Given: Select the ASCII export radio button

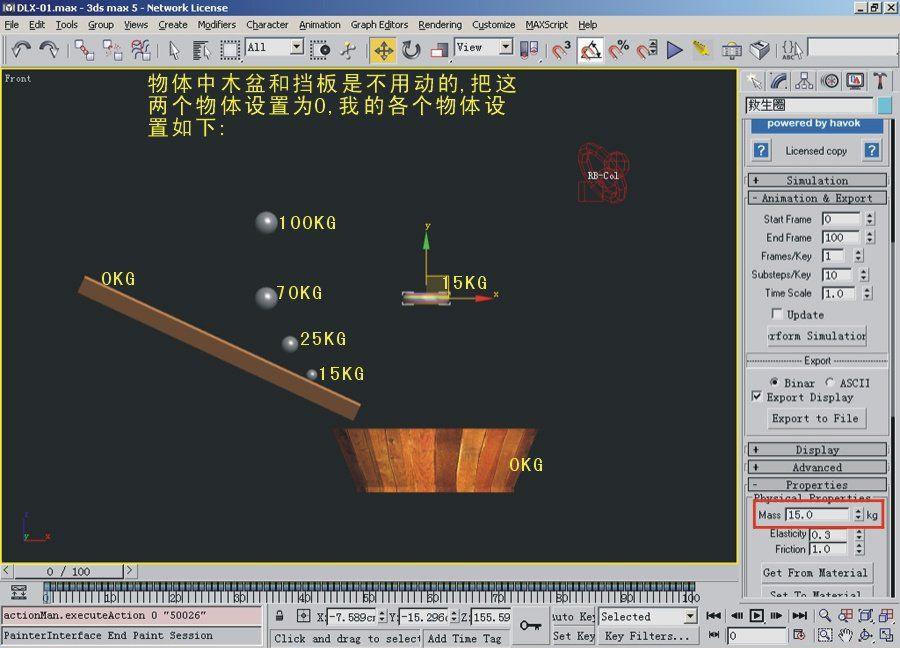Looking at the screenshot, I should pos(831,382).
